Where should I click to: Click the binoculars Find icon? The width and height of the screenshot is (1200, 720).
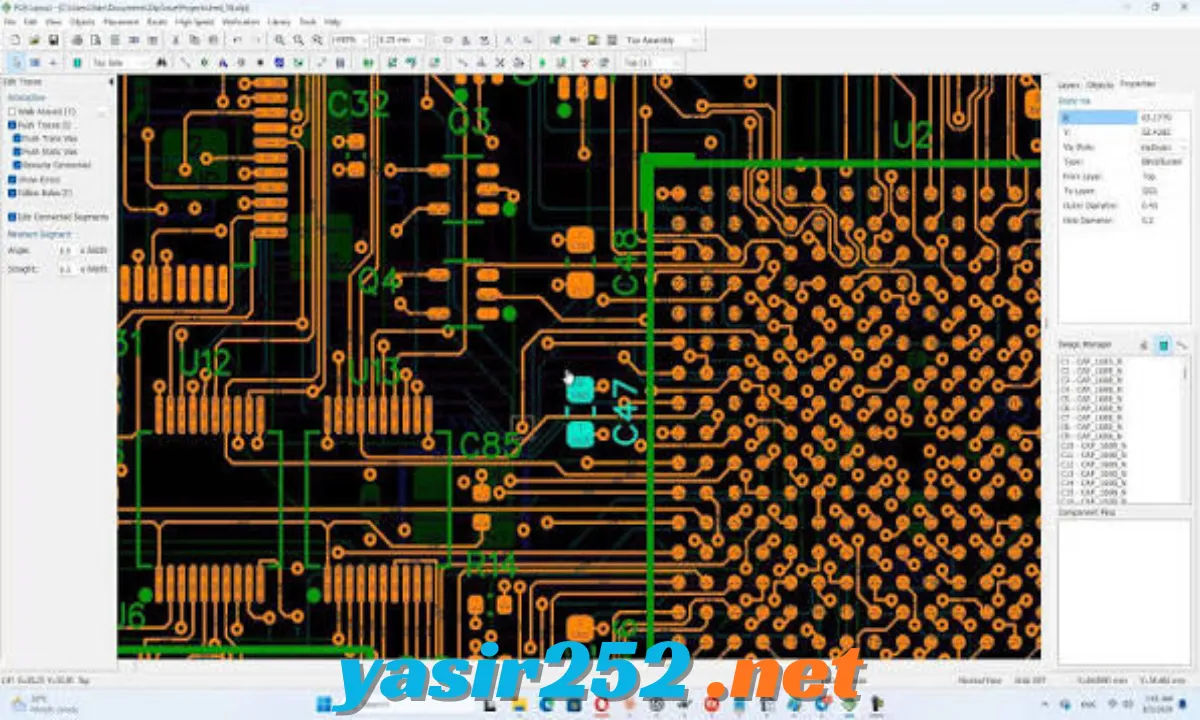point(161,62)
